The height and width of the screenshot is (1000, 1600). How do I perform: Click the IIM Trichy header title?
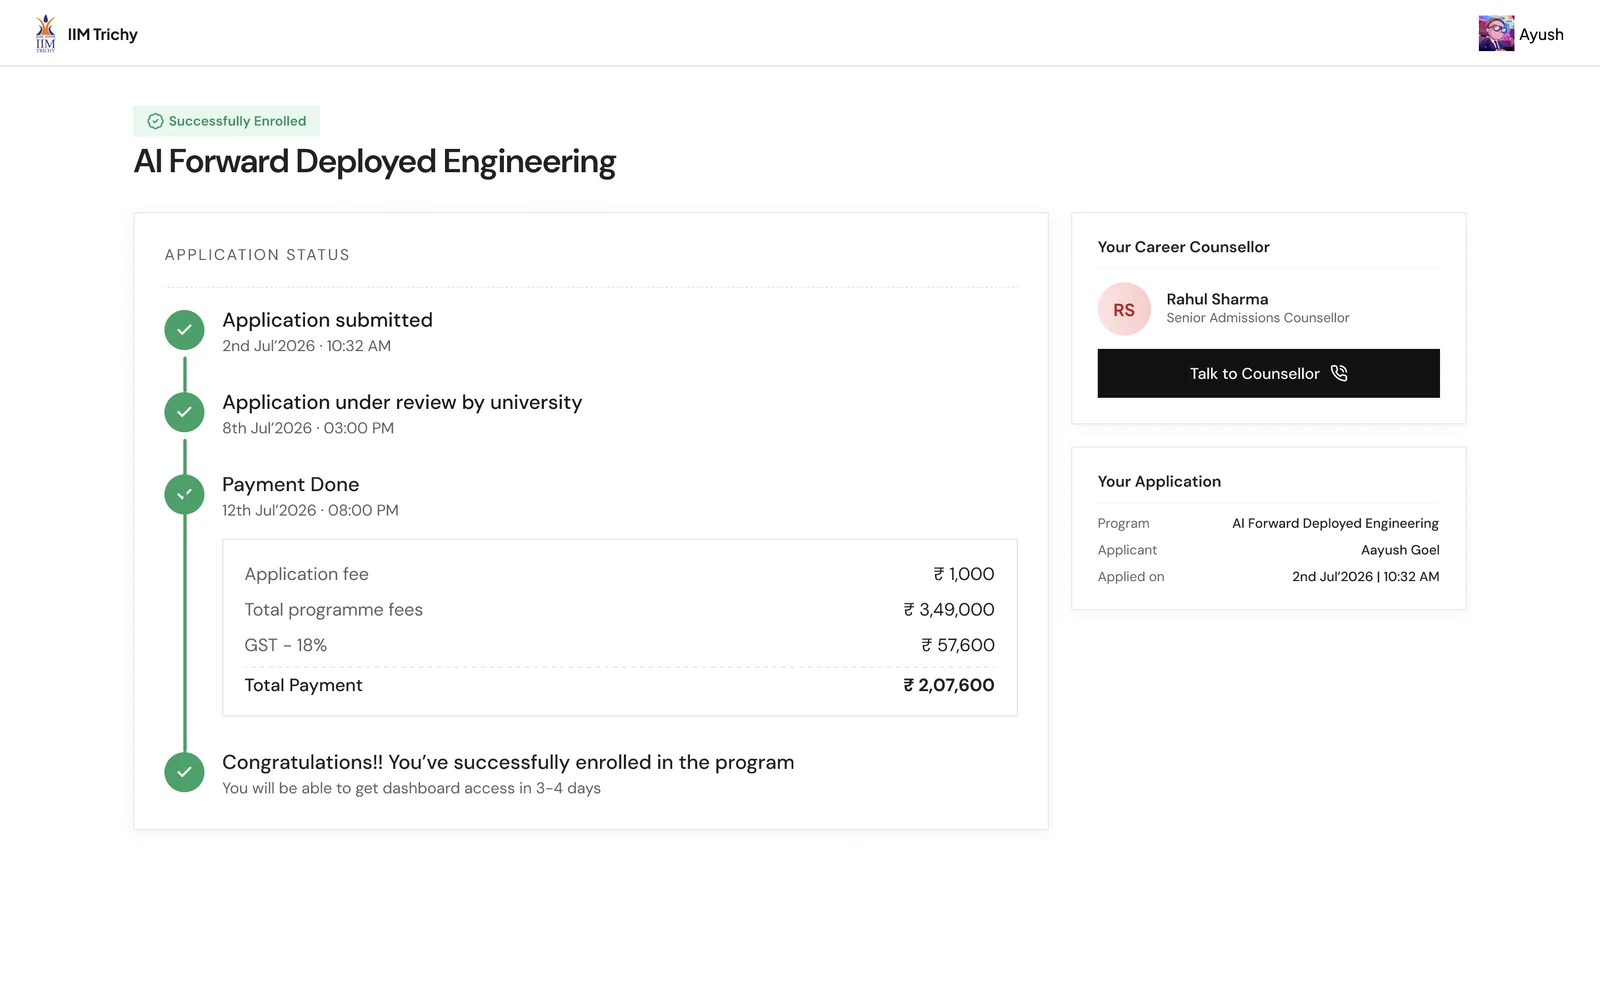(x=103, y=34)
